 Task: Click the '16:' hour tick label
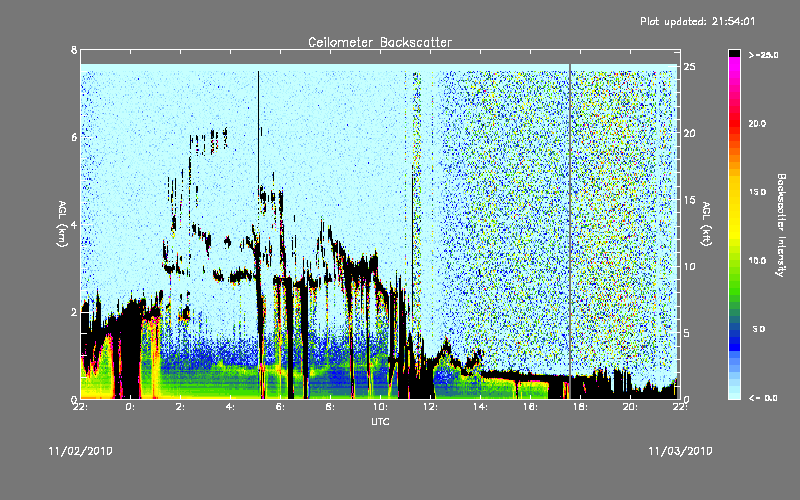click(531, 407)
